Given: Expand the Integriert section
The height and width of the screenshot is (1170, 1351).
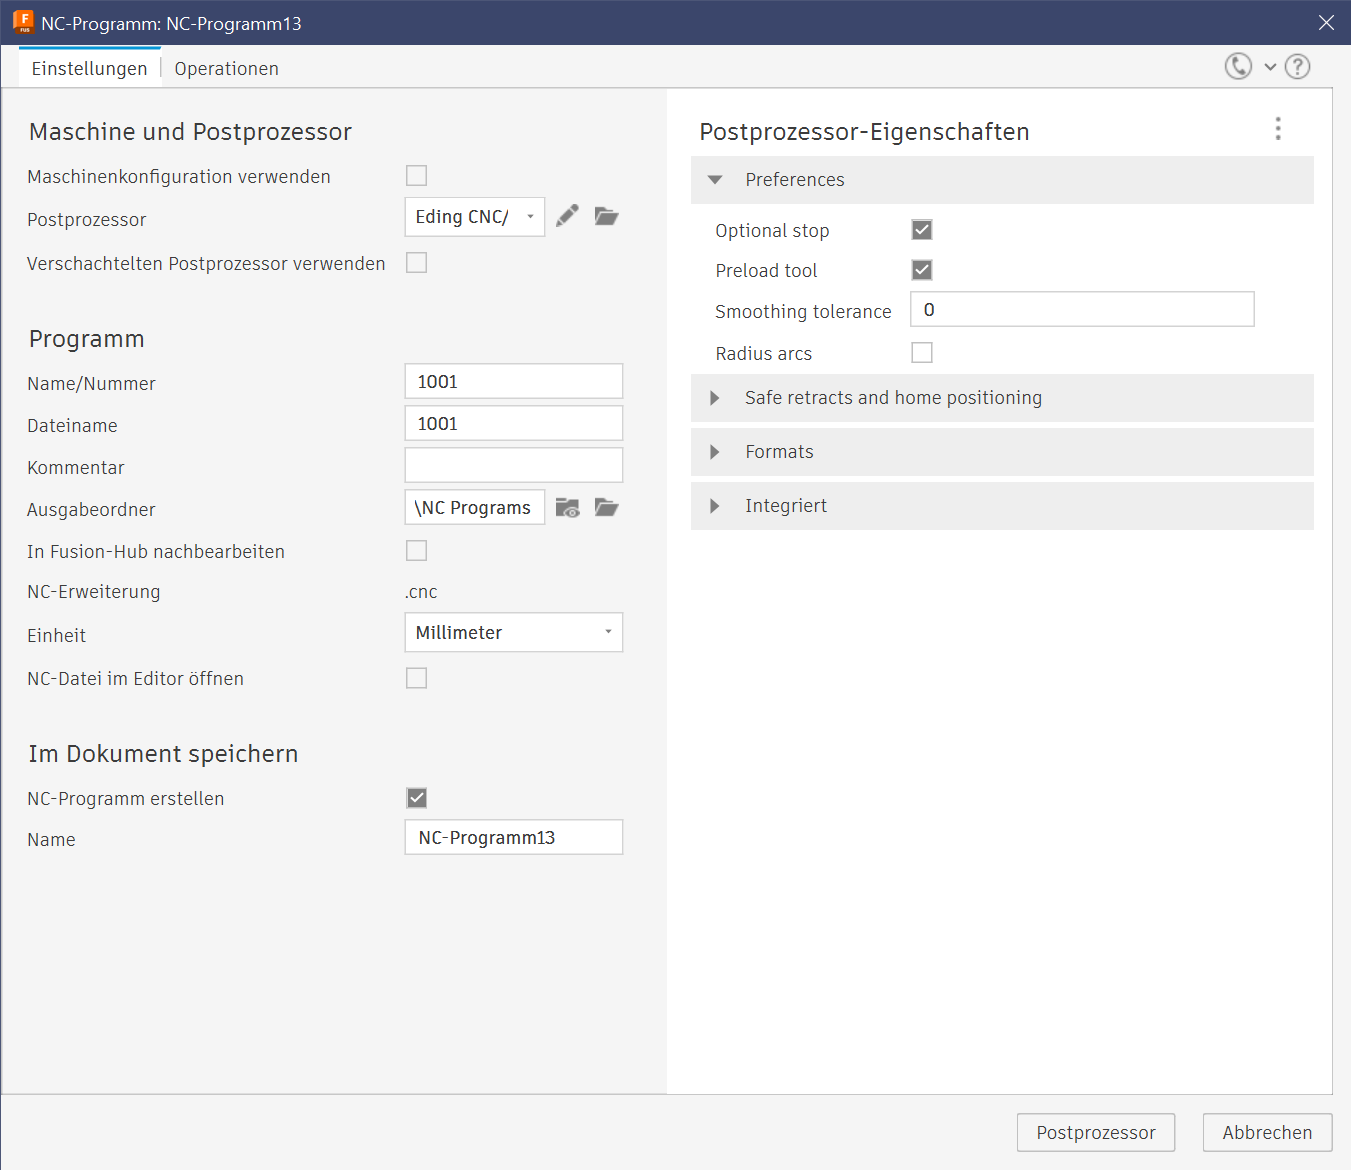Looking at the screenshot, I should tap(1002, 506).
